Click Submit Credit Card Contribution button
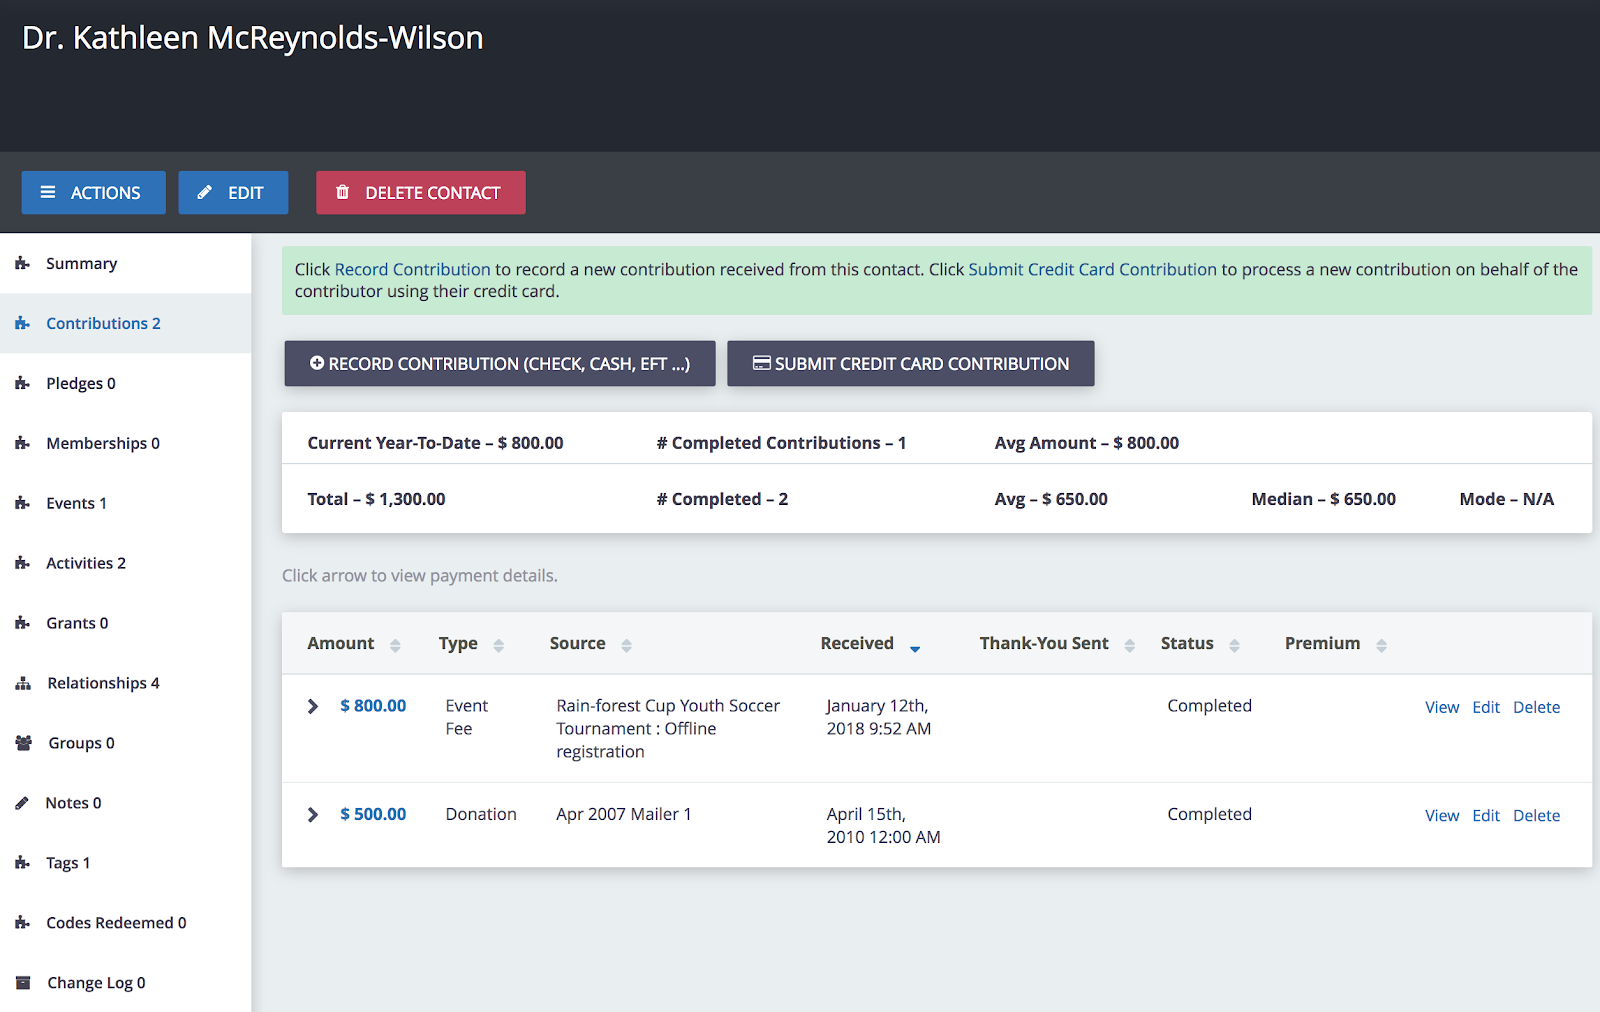1600x1012 pixels. pyautogui.click(x=911, y=364)
